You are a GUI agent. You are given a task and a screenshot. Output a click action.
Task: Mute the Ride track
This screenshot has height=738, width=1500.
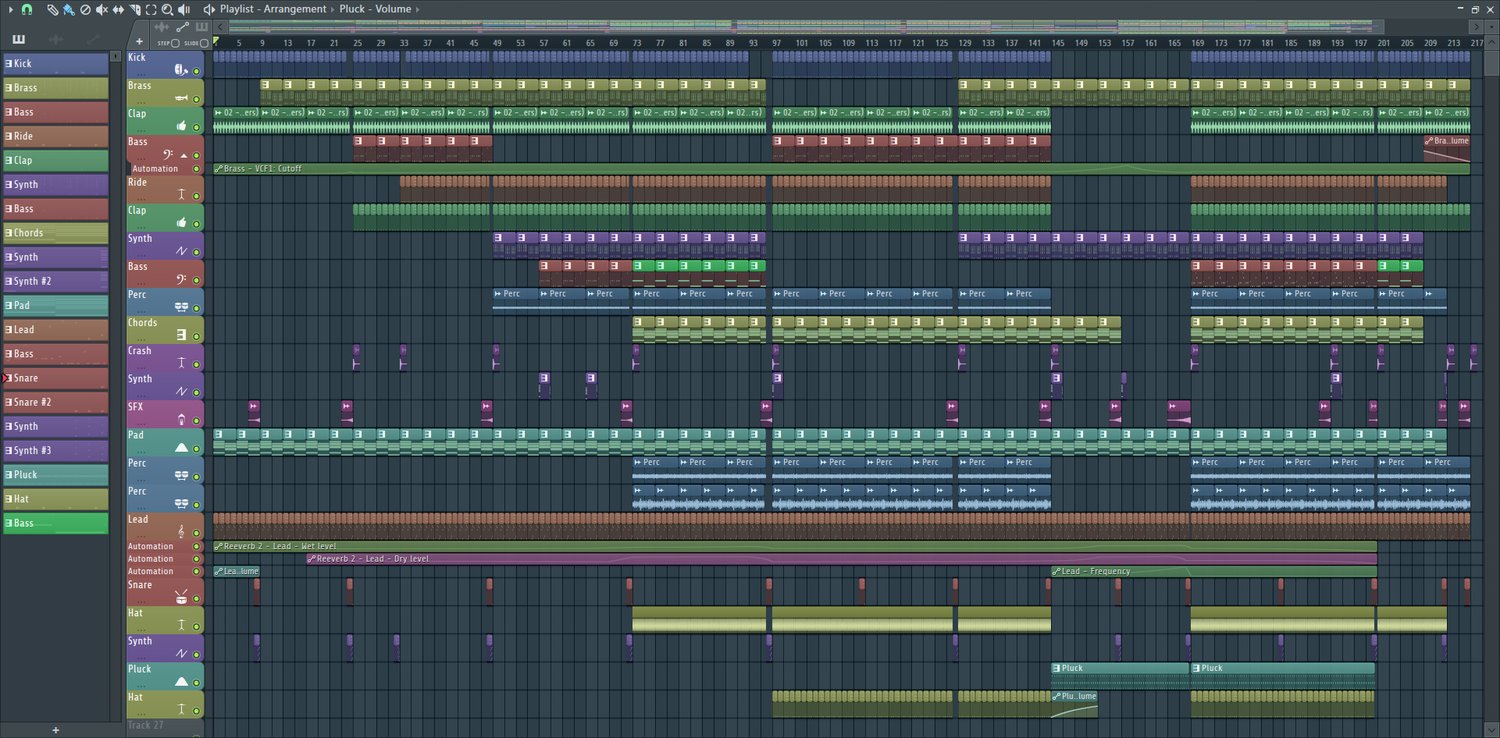tap(197, 196)
